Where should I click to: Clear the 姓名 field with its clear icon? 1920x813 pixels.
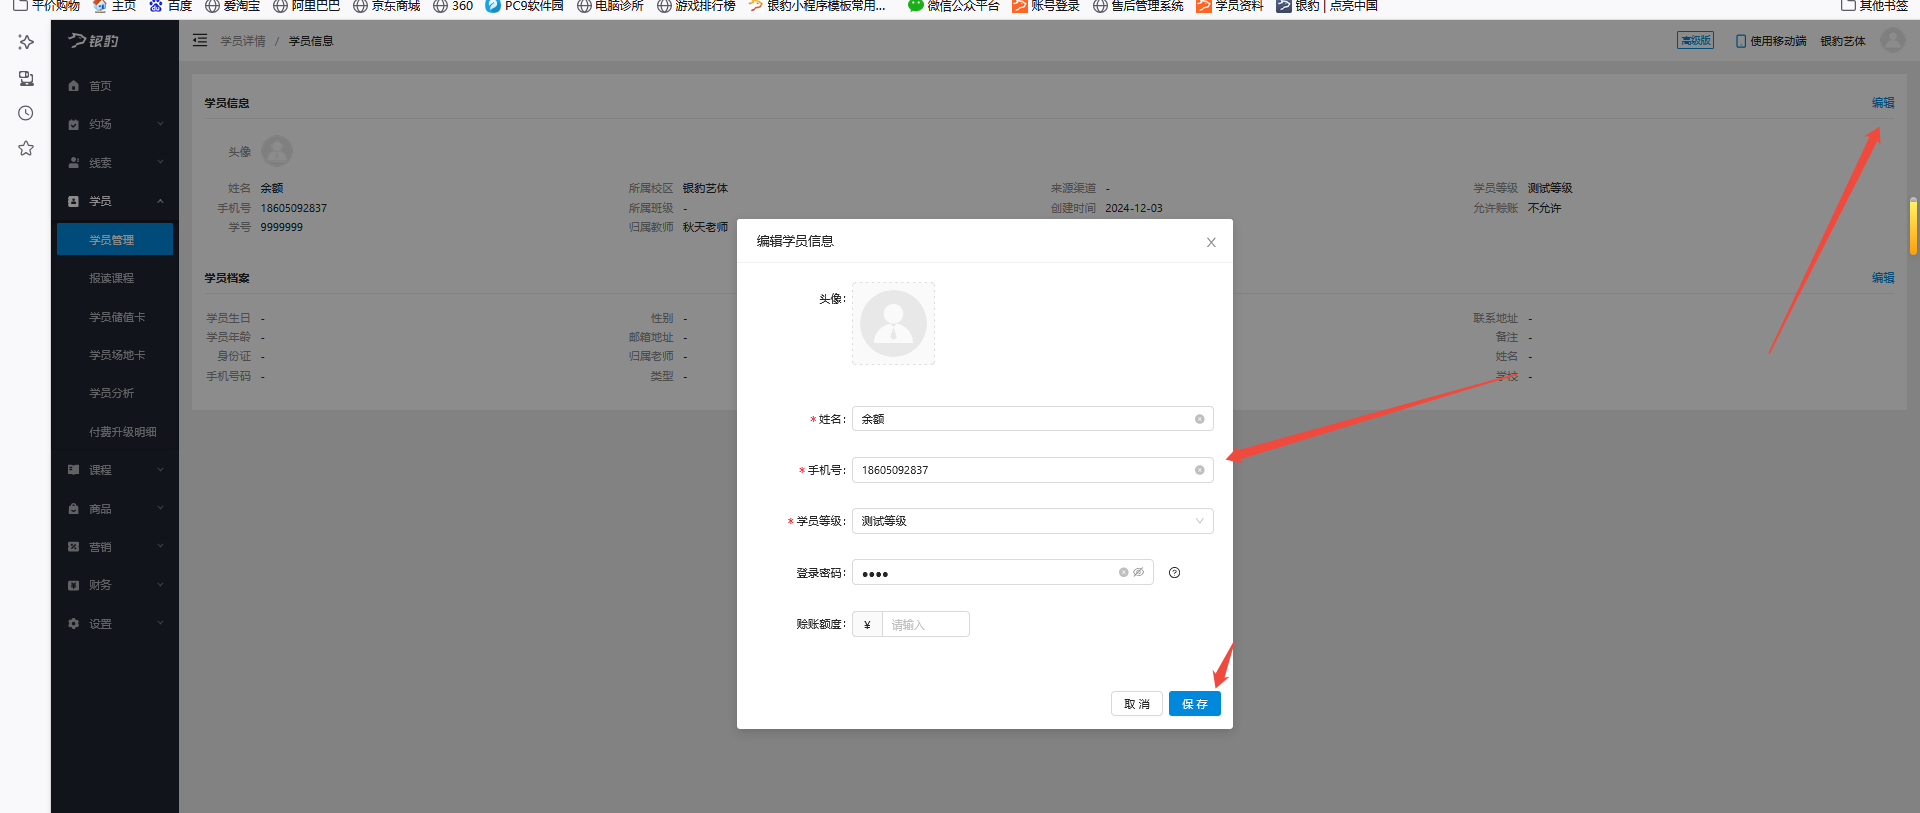1199,419
